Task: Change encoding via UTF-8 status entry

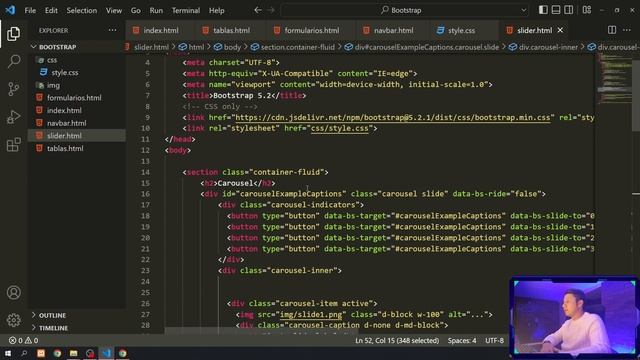Action: [x=494, y=340]
